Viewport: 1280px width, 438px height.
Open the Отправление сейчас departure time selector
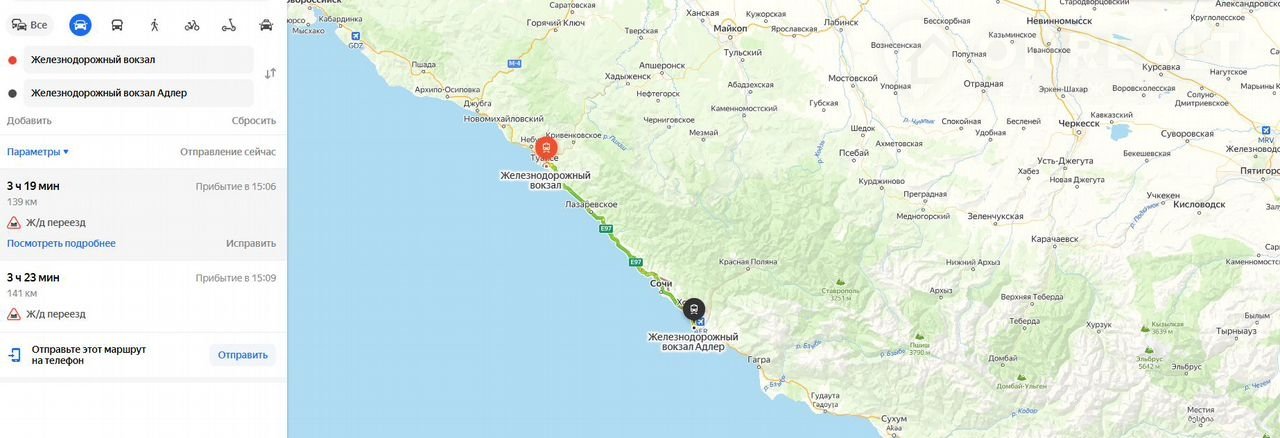point(228,152)
